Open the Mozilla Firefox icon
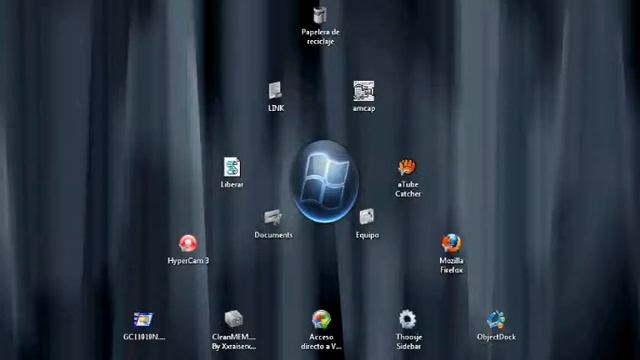640x360 pixels. (x=451, y=243)
